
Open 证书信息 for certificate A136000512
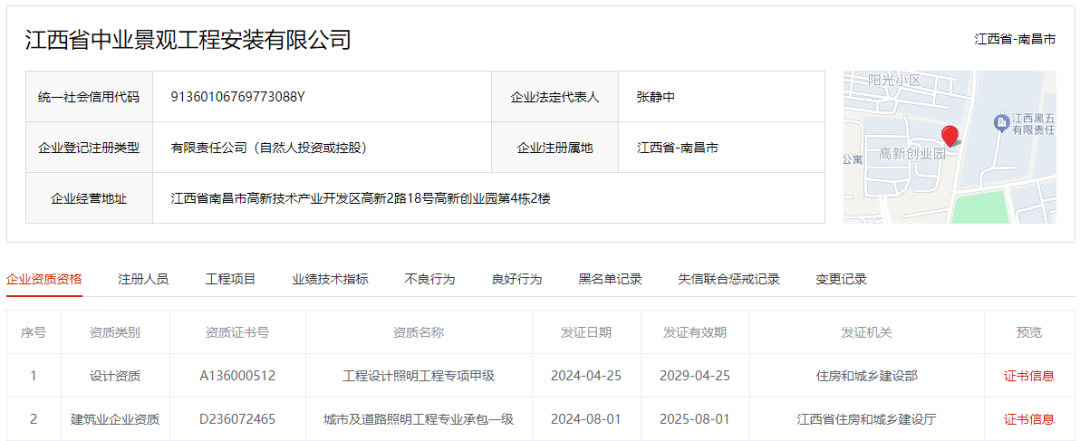(x=1029, y=376)
